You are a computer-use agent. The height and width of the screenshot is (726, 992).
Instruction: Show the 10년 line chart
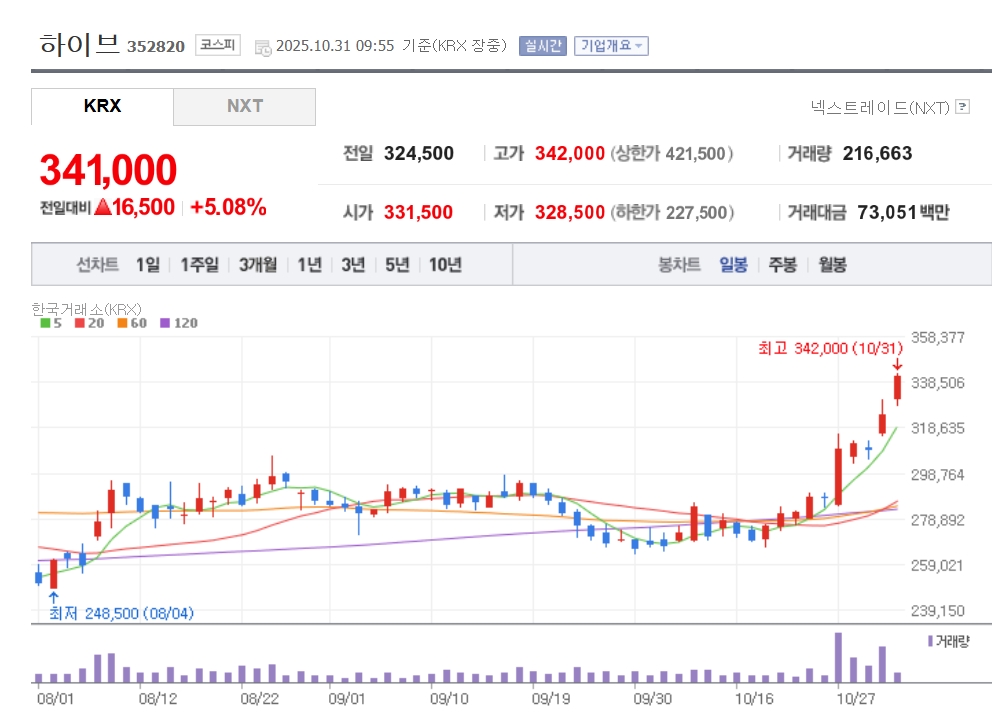coord(445,265)
